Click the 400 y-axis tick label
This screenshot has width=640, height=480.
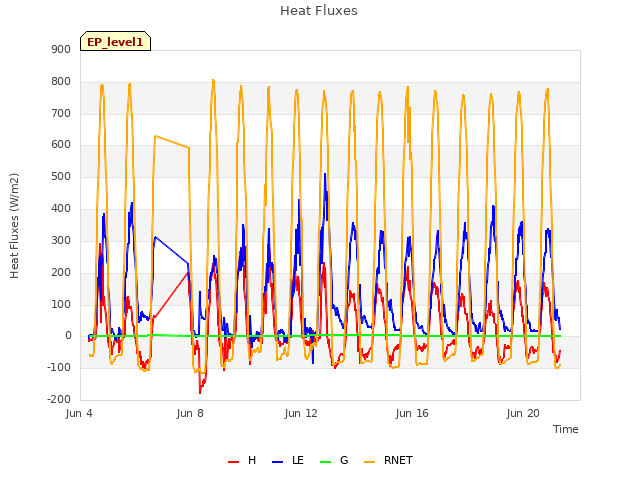61,209
